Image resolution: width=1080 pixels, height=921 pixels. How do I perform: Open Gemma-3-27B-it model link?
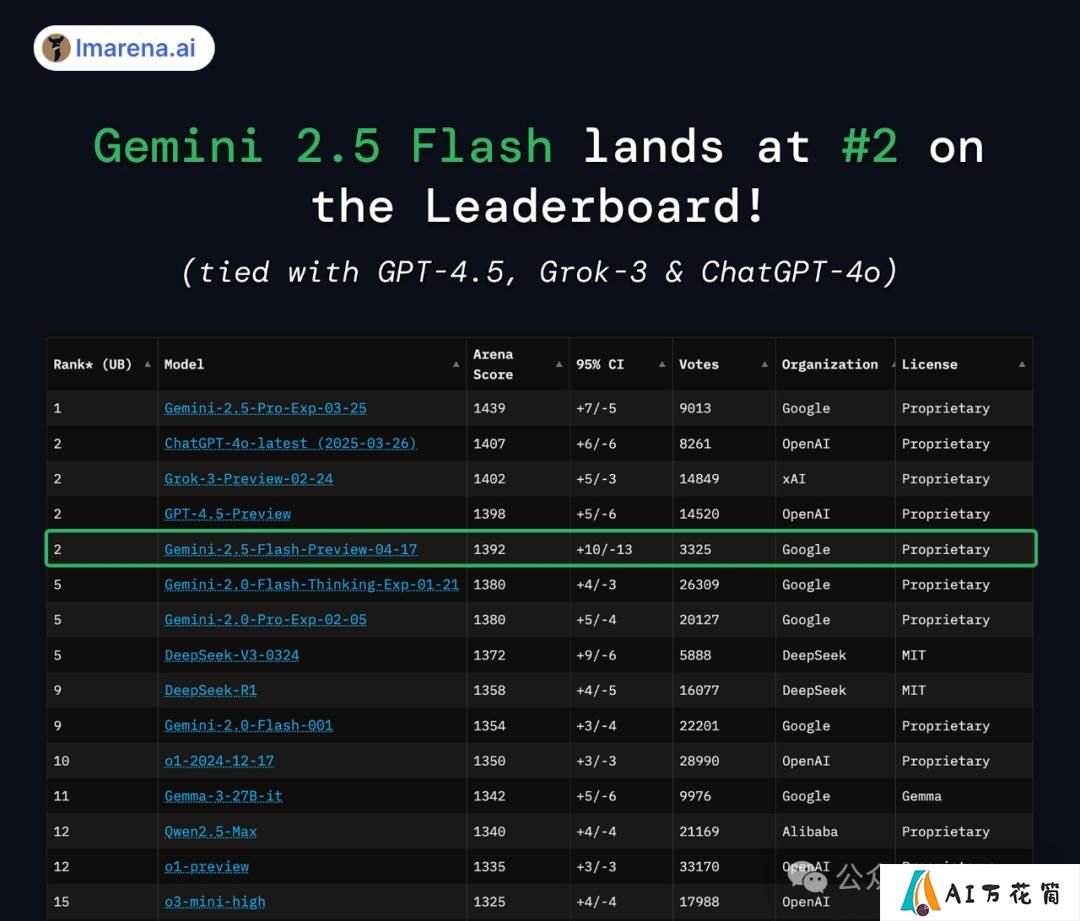pos(223,796)
